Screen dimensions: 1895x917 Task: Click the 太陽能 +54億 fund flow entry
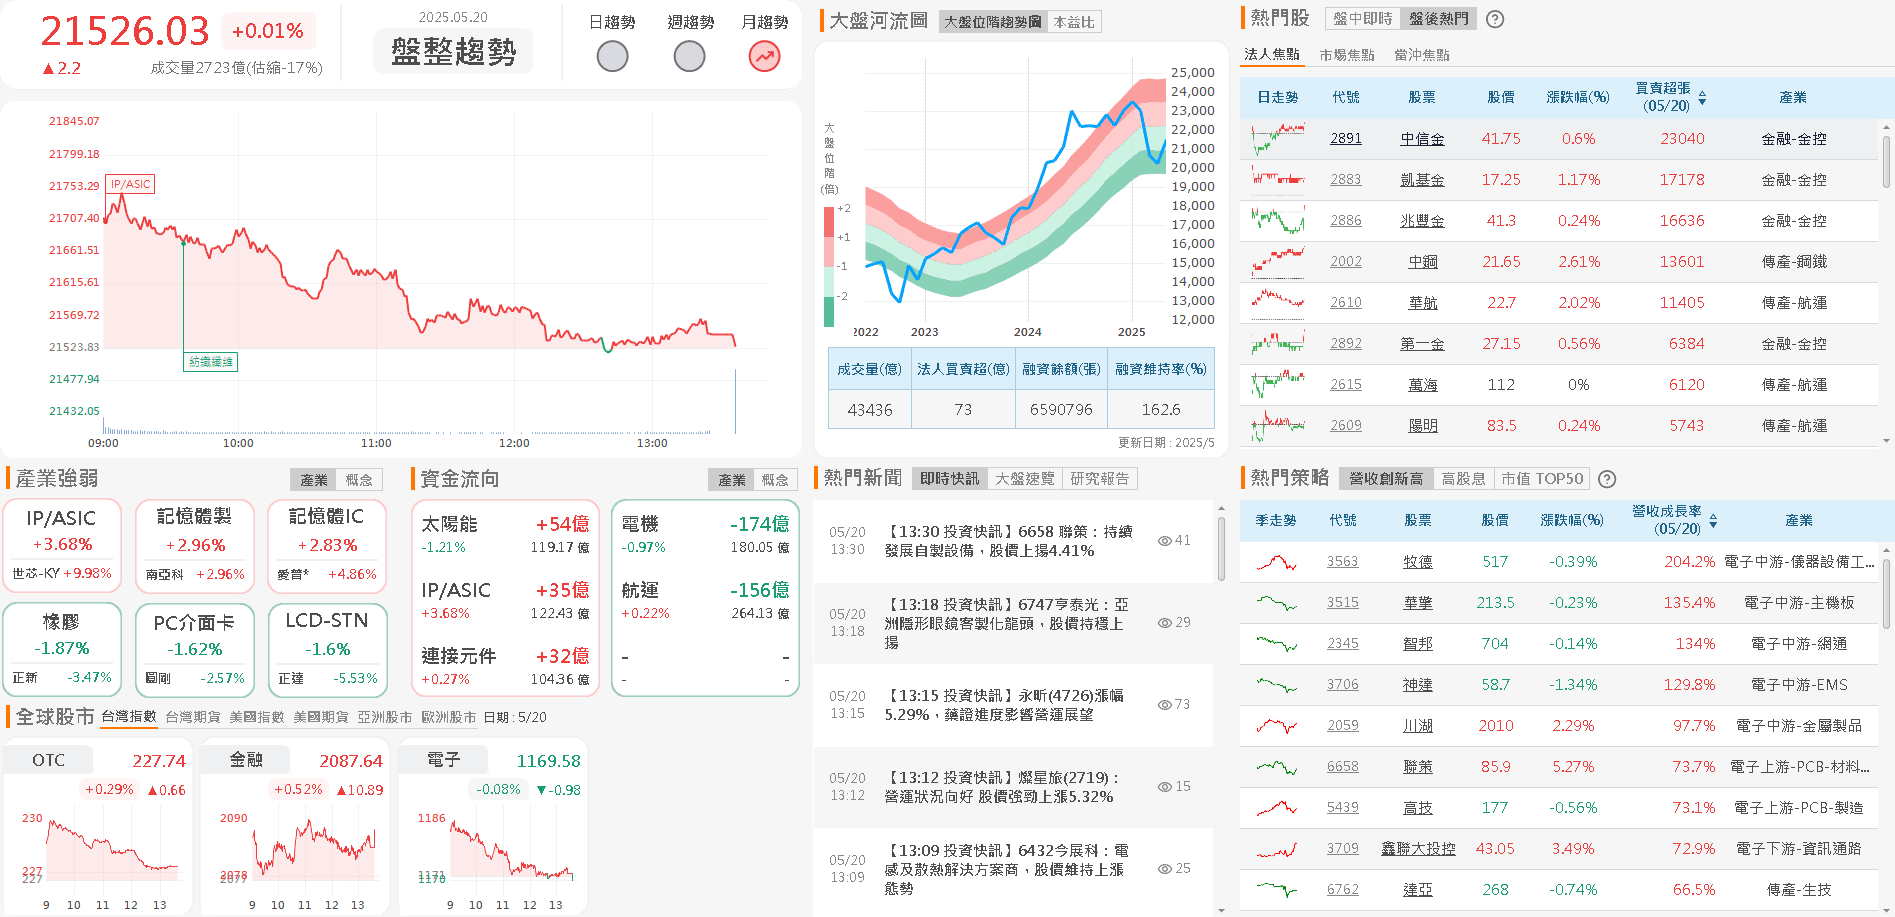pyautogui.click(x=505, y=534)
